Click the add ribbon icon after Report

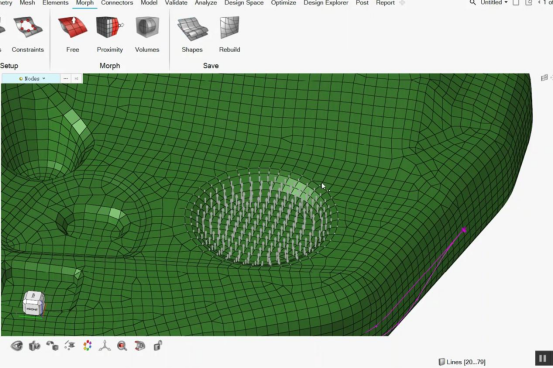coord(402,3)
